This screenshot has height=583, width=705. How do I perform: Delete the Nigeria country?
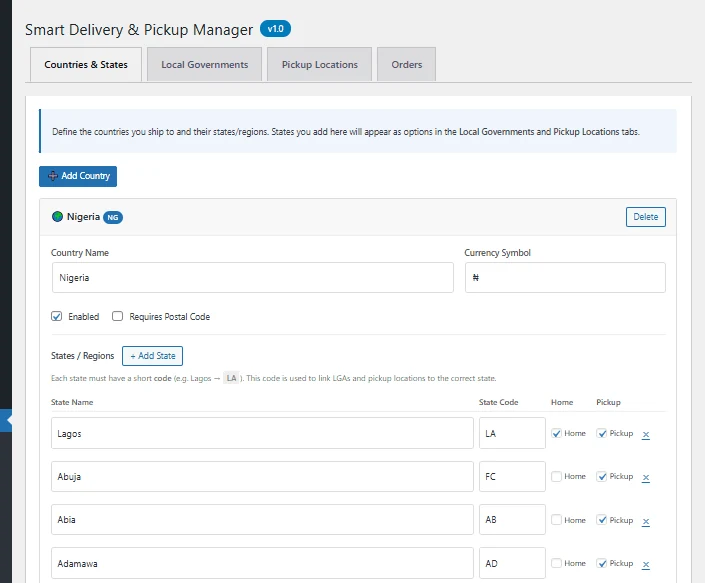tap(646, 217)
